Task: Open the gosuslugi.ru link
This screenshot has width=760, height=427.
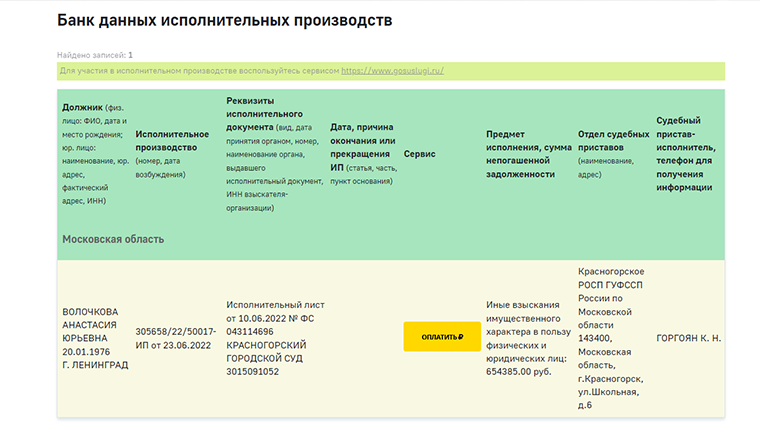Action: (392, 71)
